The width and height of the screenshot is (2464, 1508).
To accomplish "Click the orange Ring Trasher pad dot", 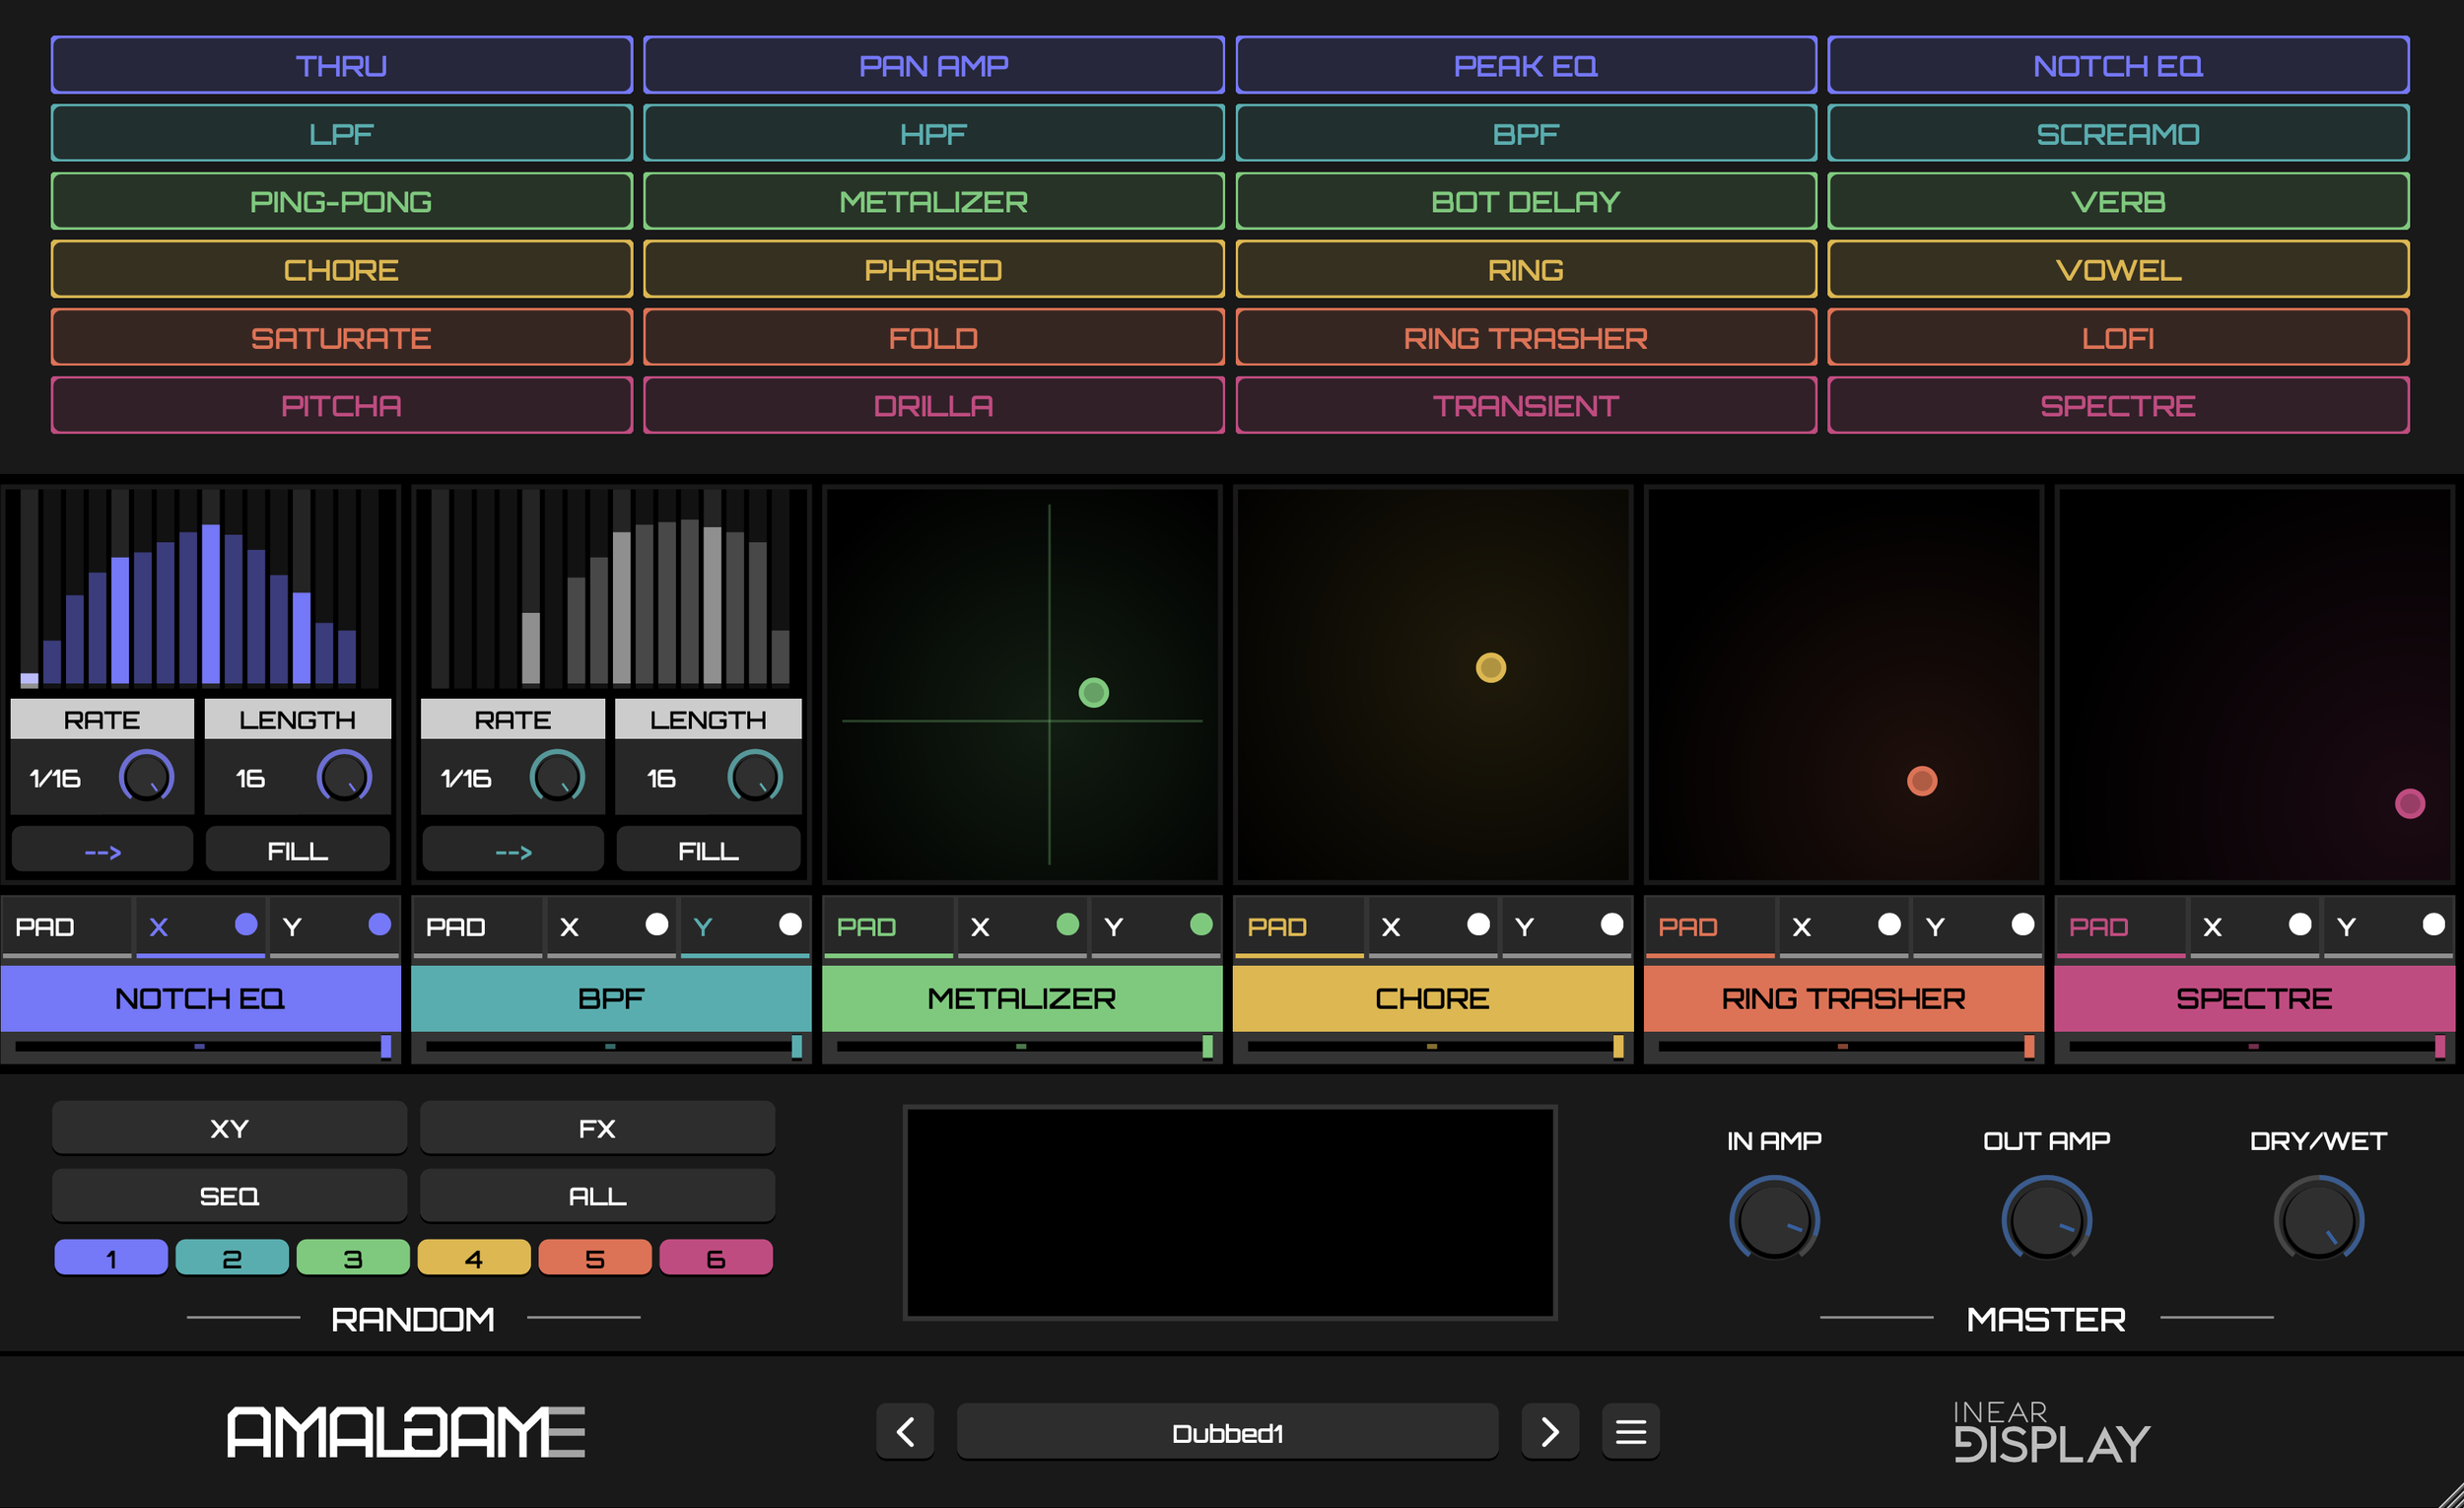I will 1921,780.
